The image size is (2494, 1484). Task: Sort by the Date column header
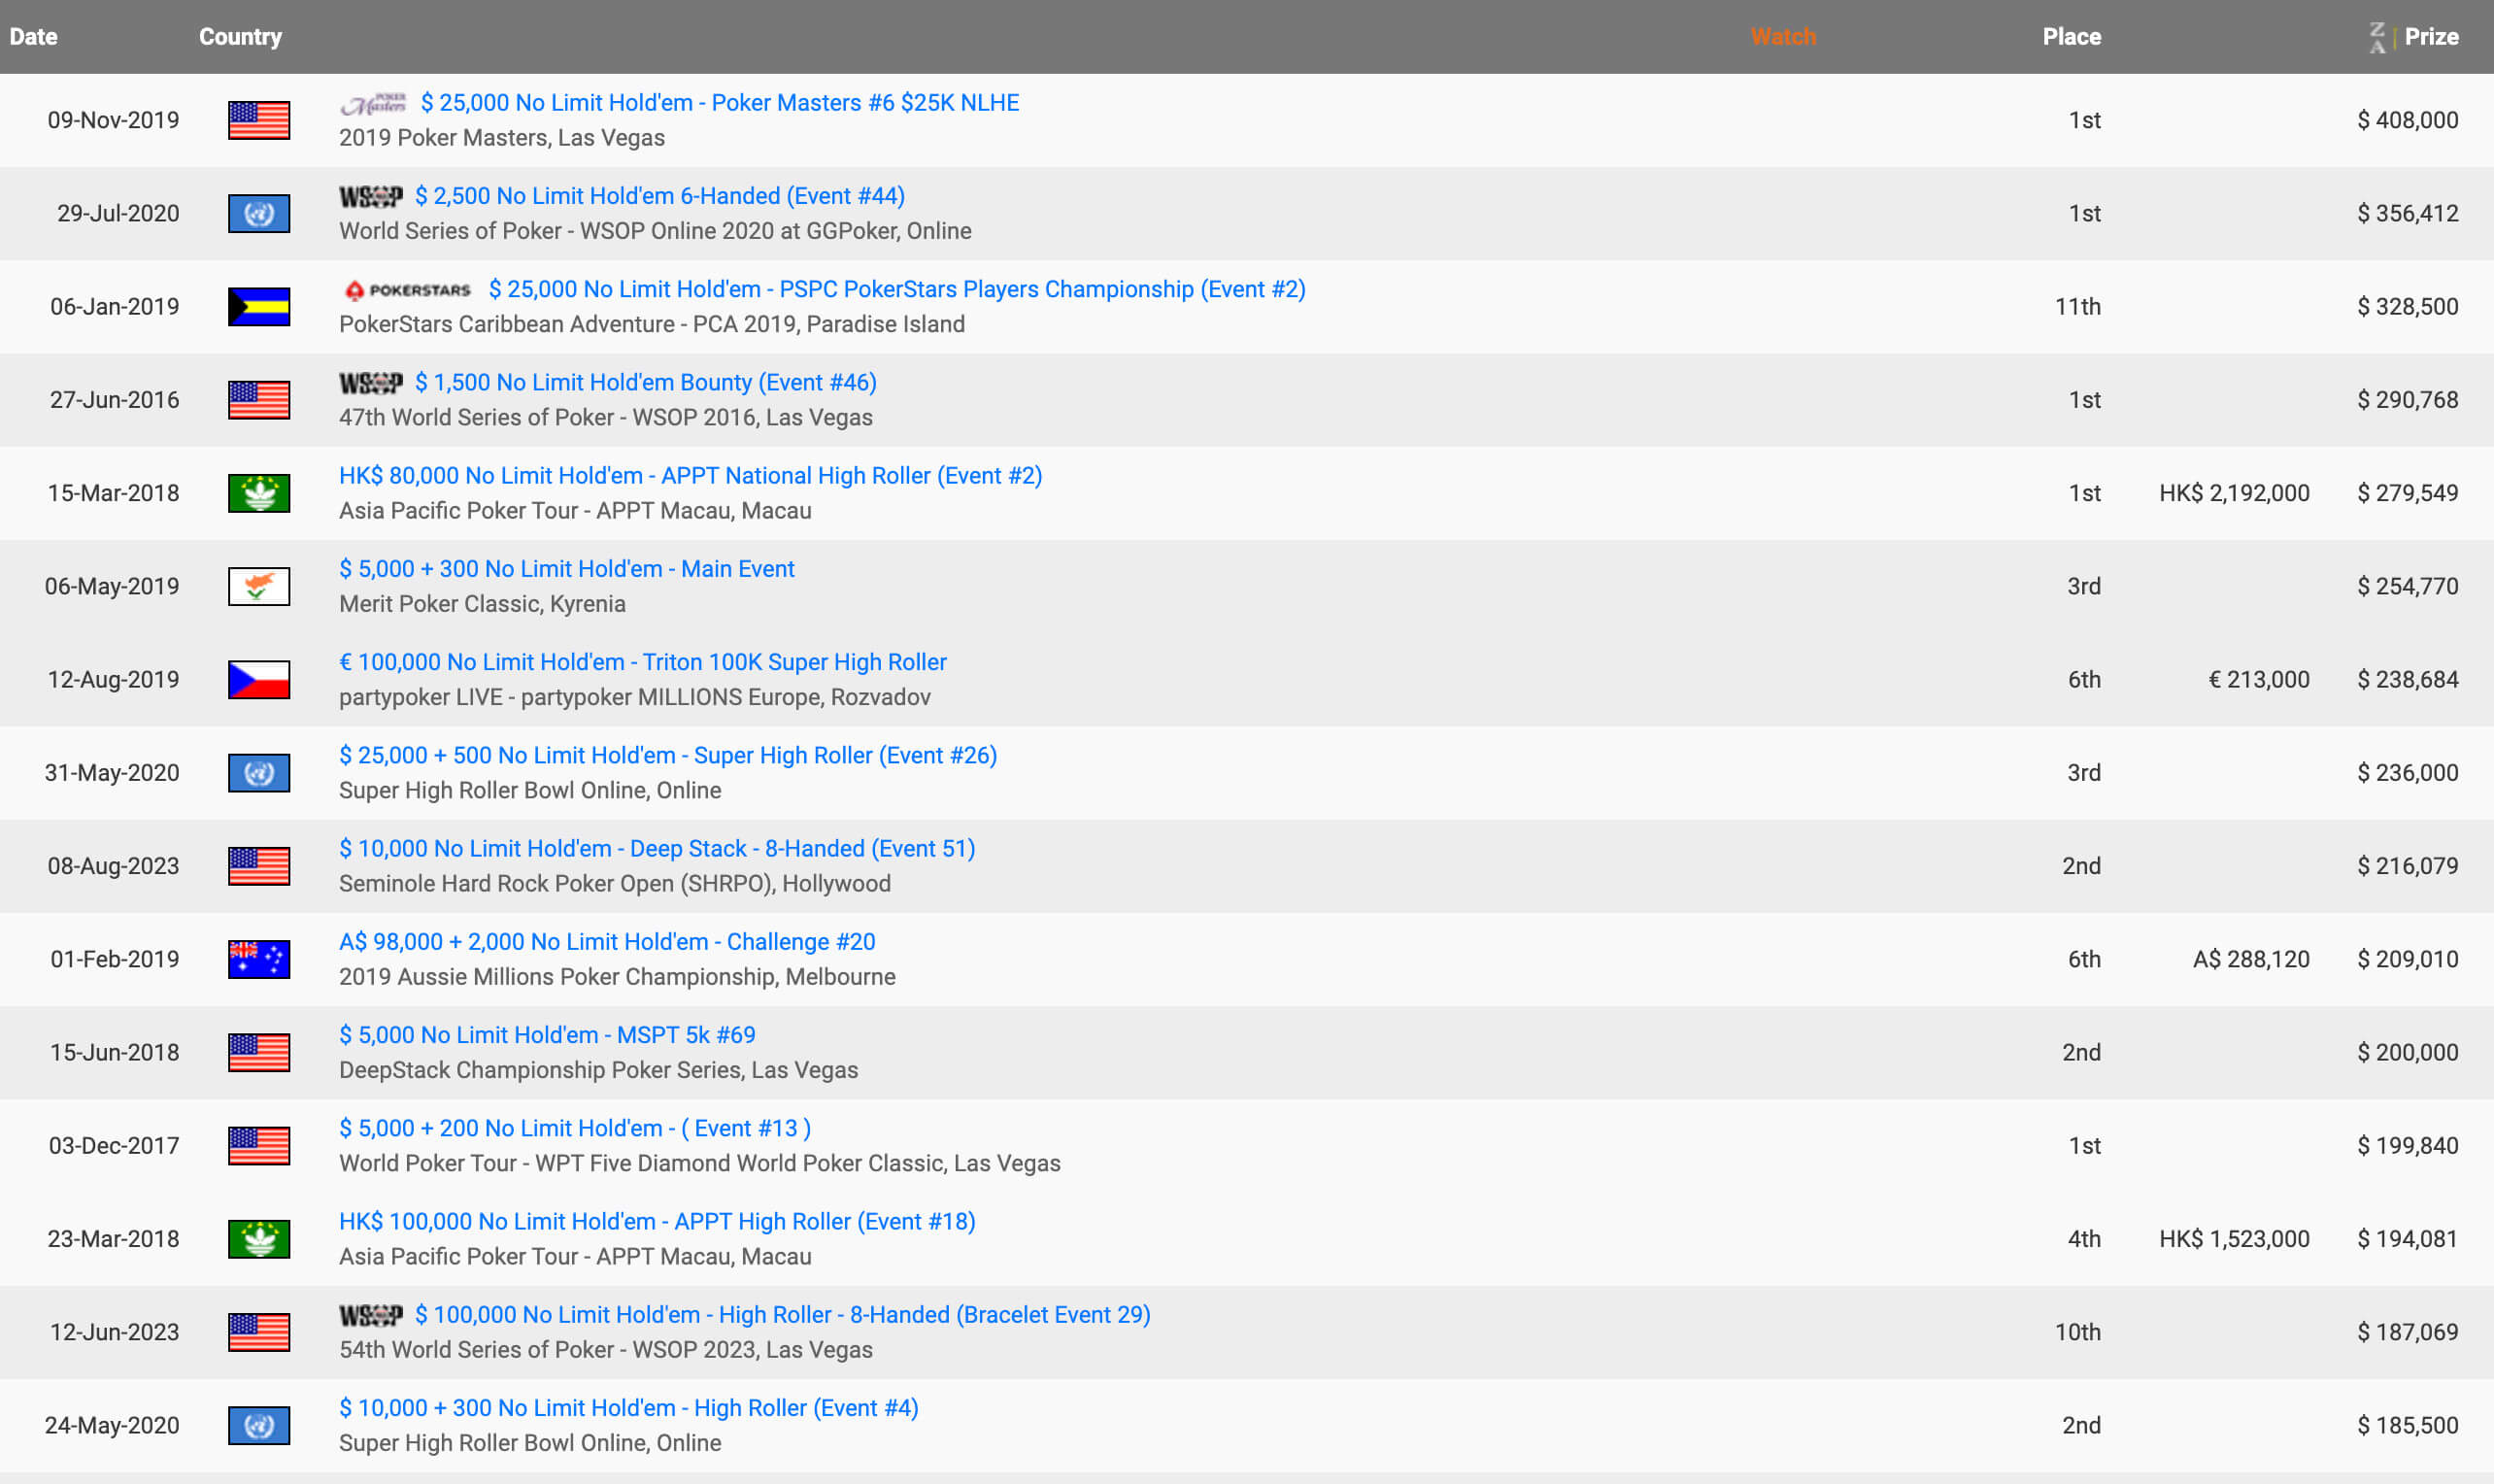click(33, 37)
